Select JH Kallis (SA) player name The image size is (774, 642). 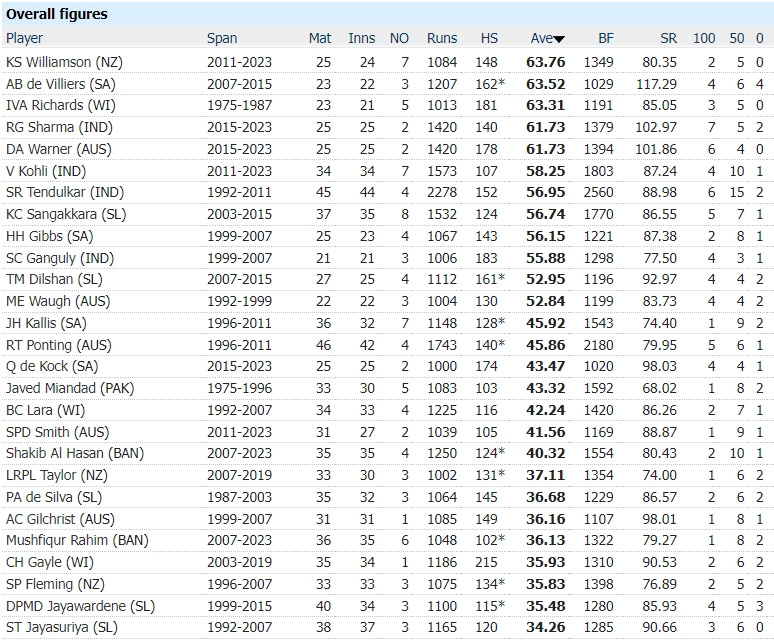(x=46, y=323)
